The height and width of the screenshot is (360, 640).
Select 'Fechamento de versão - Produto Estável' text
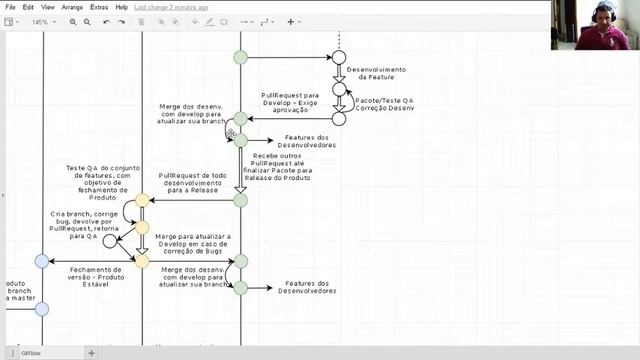click(96, 277)
